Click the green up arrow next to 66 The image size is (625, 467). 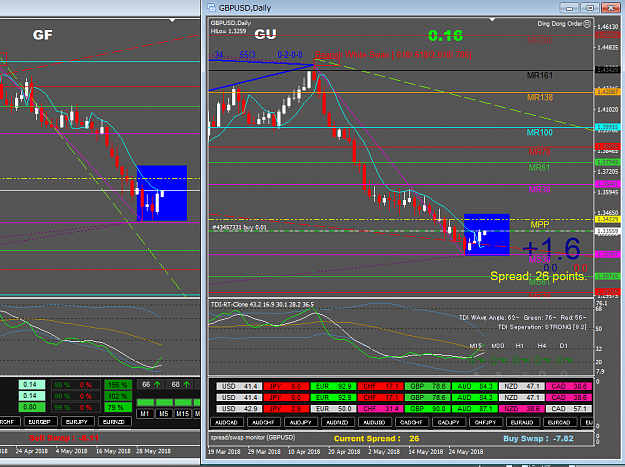[x=157, y=385]
